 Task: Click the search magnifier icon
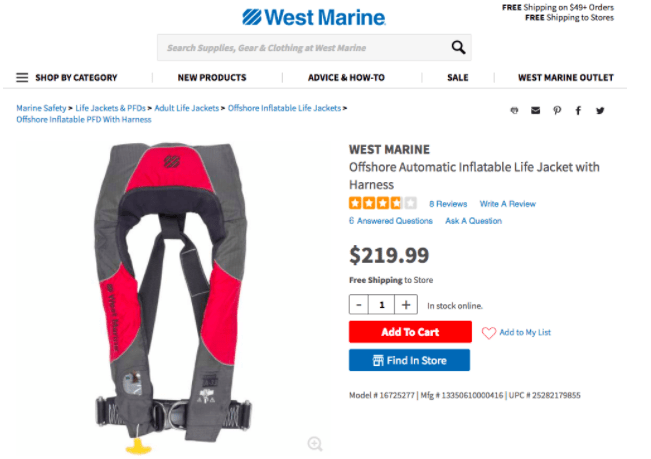click(x=458, y=47)
